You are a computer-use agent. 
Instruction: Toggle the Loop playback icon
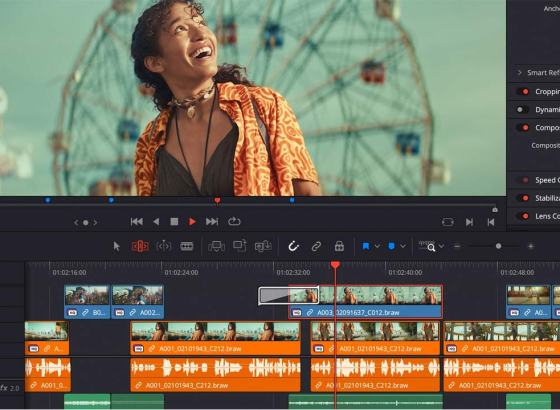(234, 221)
